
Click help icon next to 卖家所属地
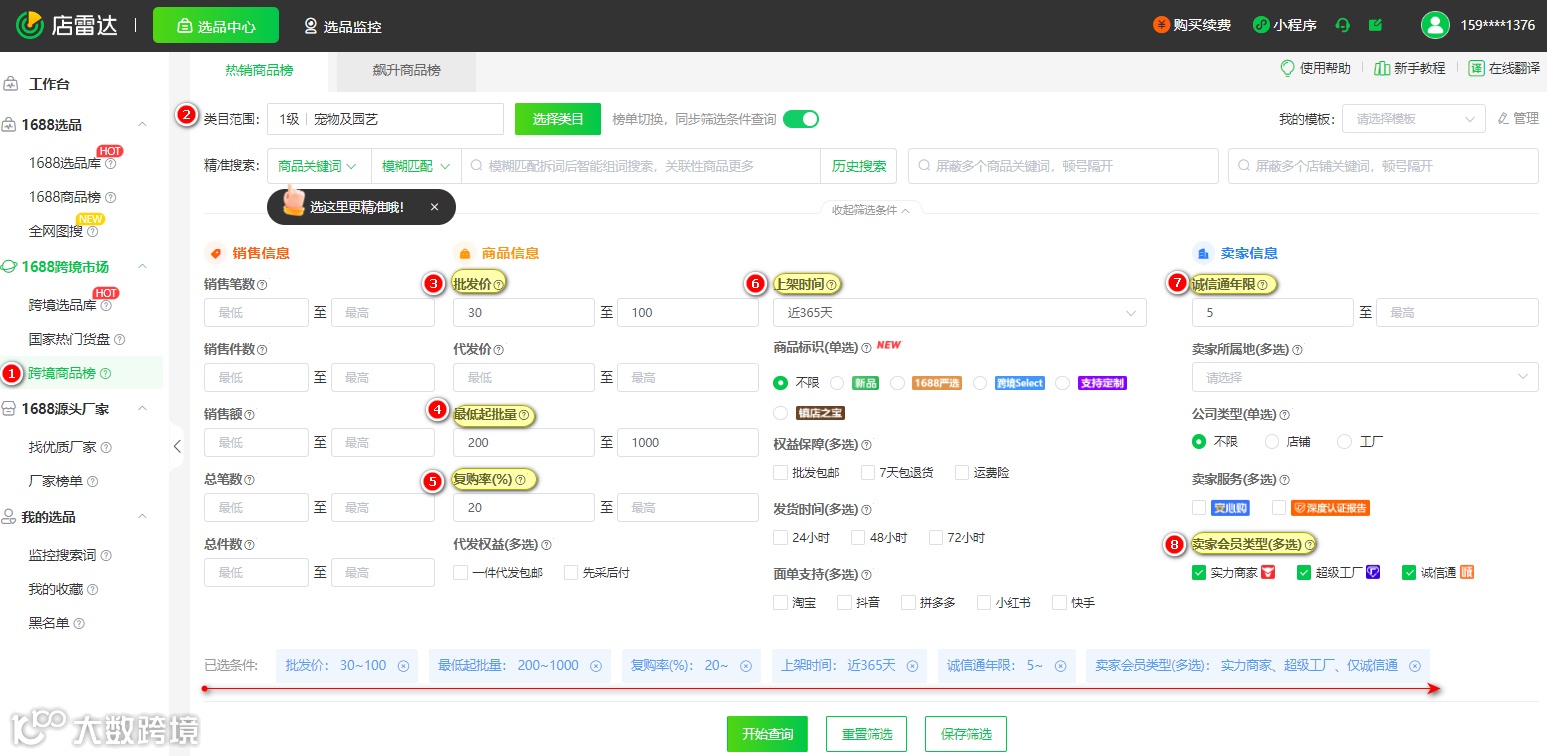click(1298, 350)
